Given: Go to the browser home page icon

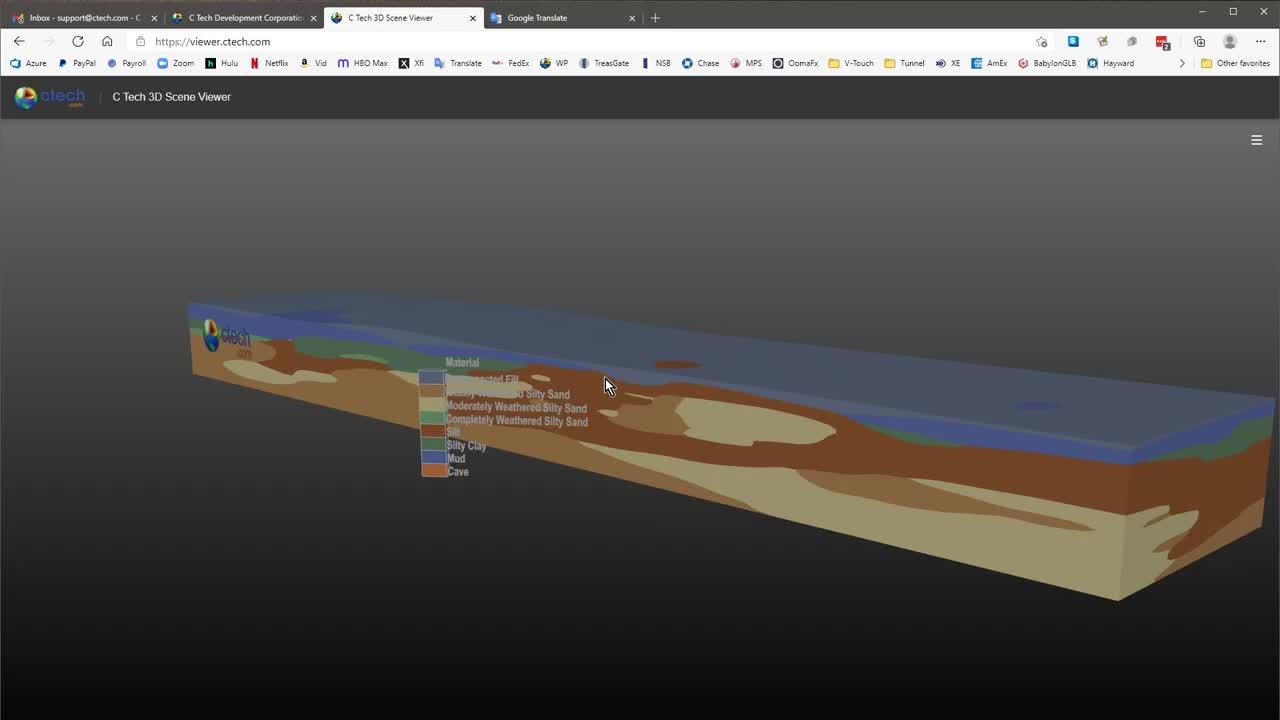Looking at the screenshot, I should point(107,42).
